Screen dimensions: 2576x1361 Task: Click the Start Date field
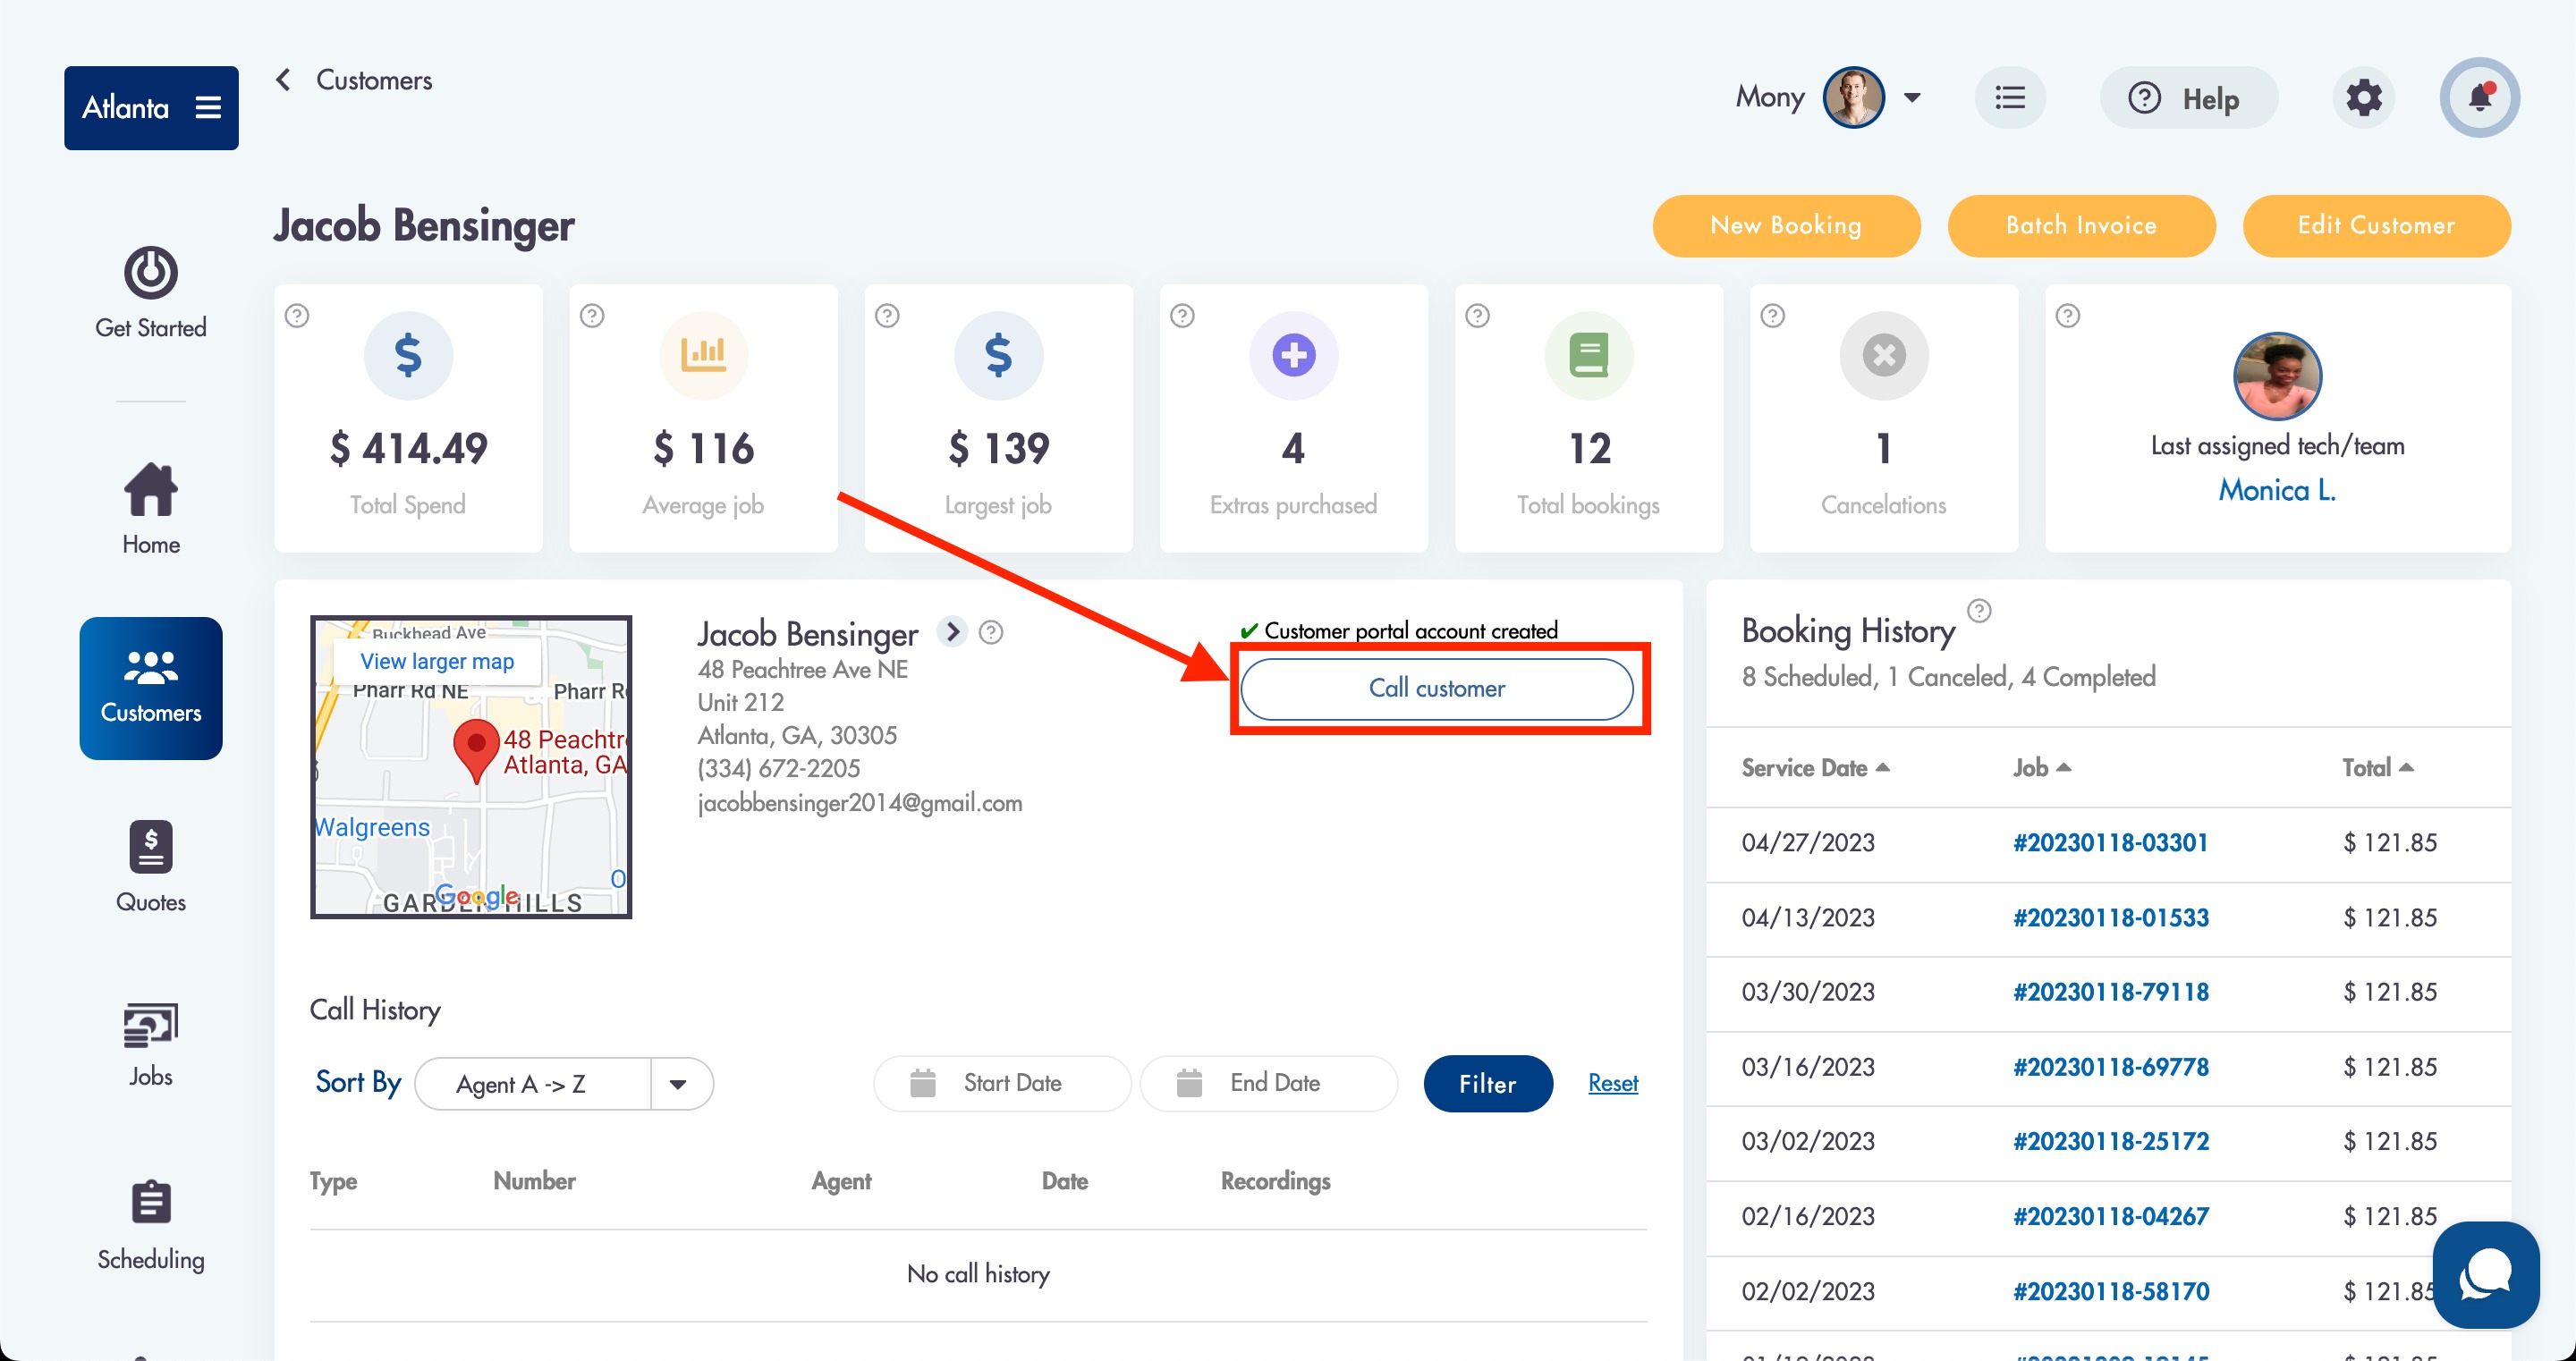pyautogui.click(x=1001, y=1083)
